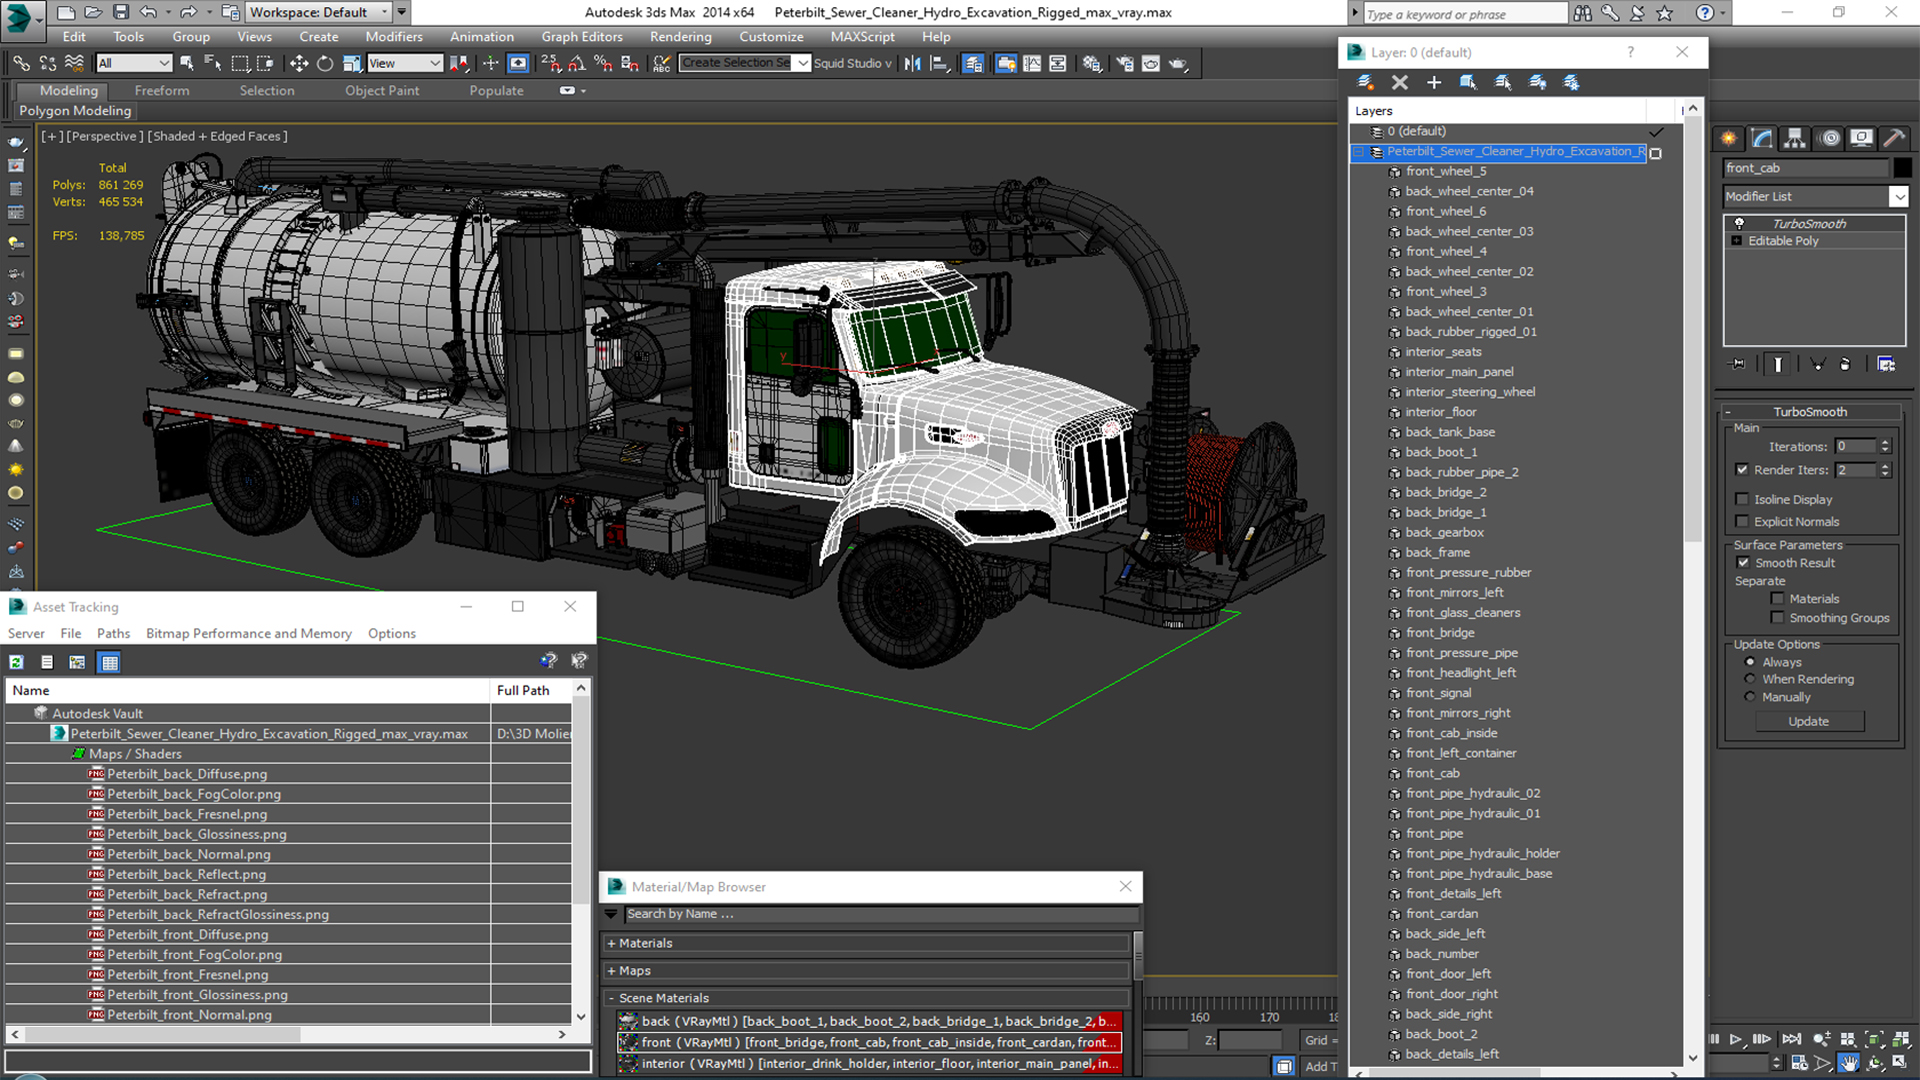The width and height of the screenshot is (1920, 1080).
Task: Open the Modifier List dropdown
Action: click(x=1899, y=197)
